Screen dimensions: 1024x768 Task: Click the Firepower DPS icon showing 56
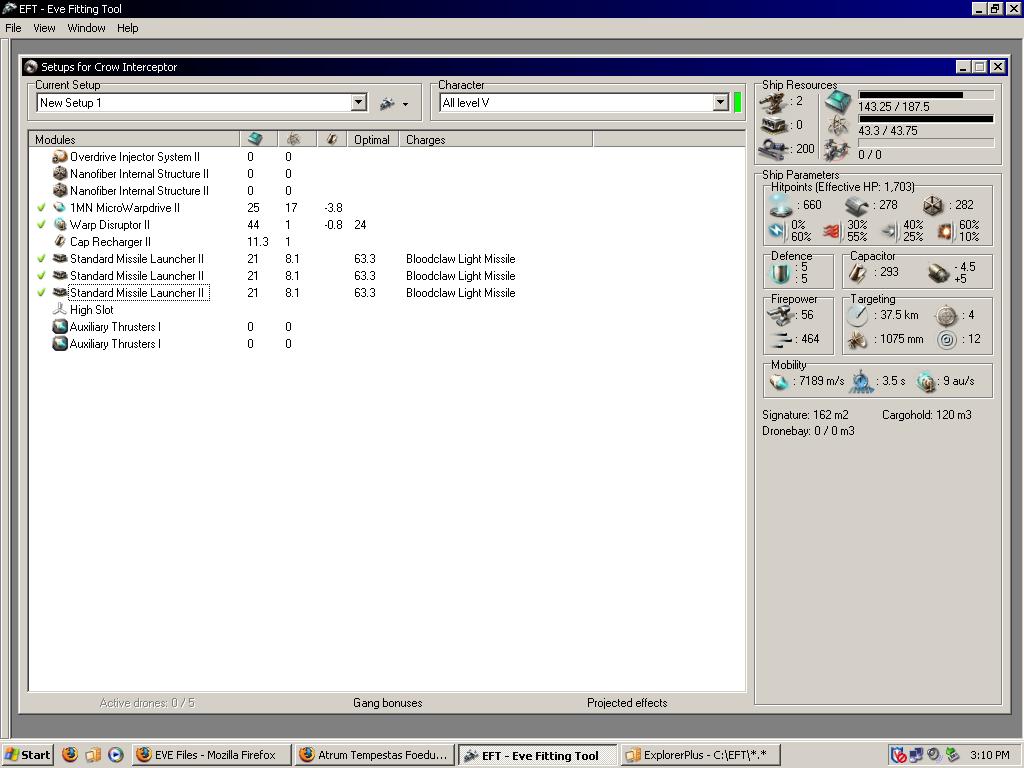(779, 315)
